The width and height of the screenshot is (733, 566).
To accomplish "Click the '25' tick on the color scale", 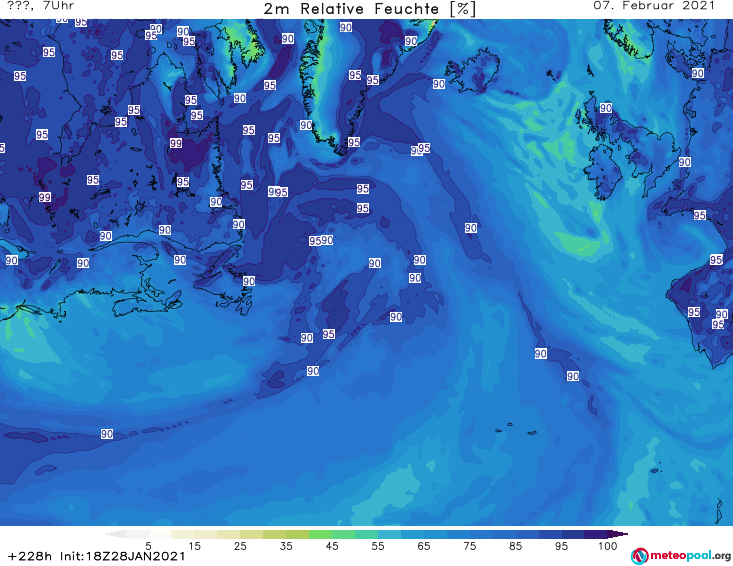I will (240, 545).
